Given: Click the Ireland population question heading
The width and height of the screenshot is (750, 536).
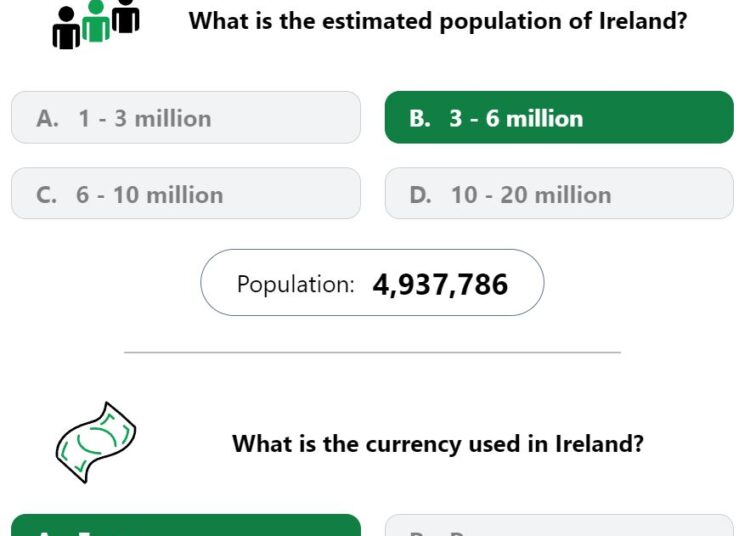Looking at the screenshot, I should coord(438,22).
